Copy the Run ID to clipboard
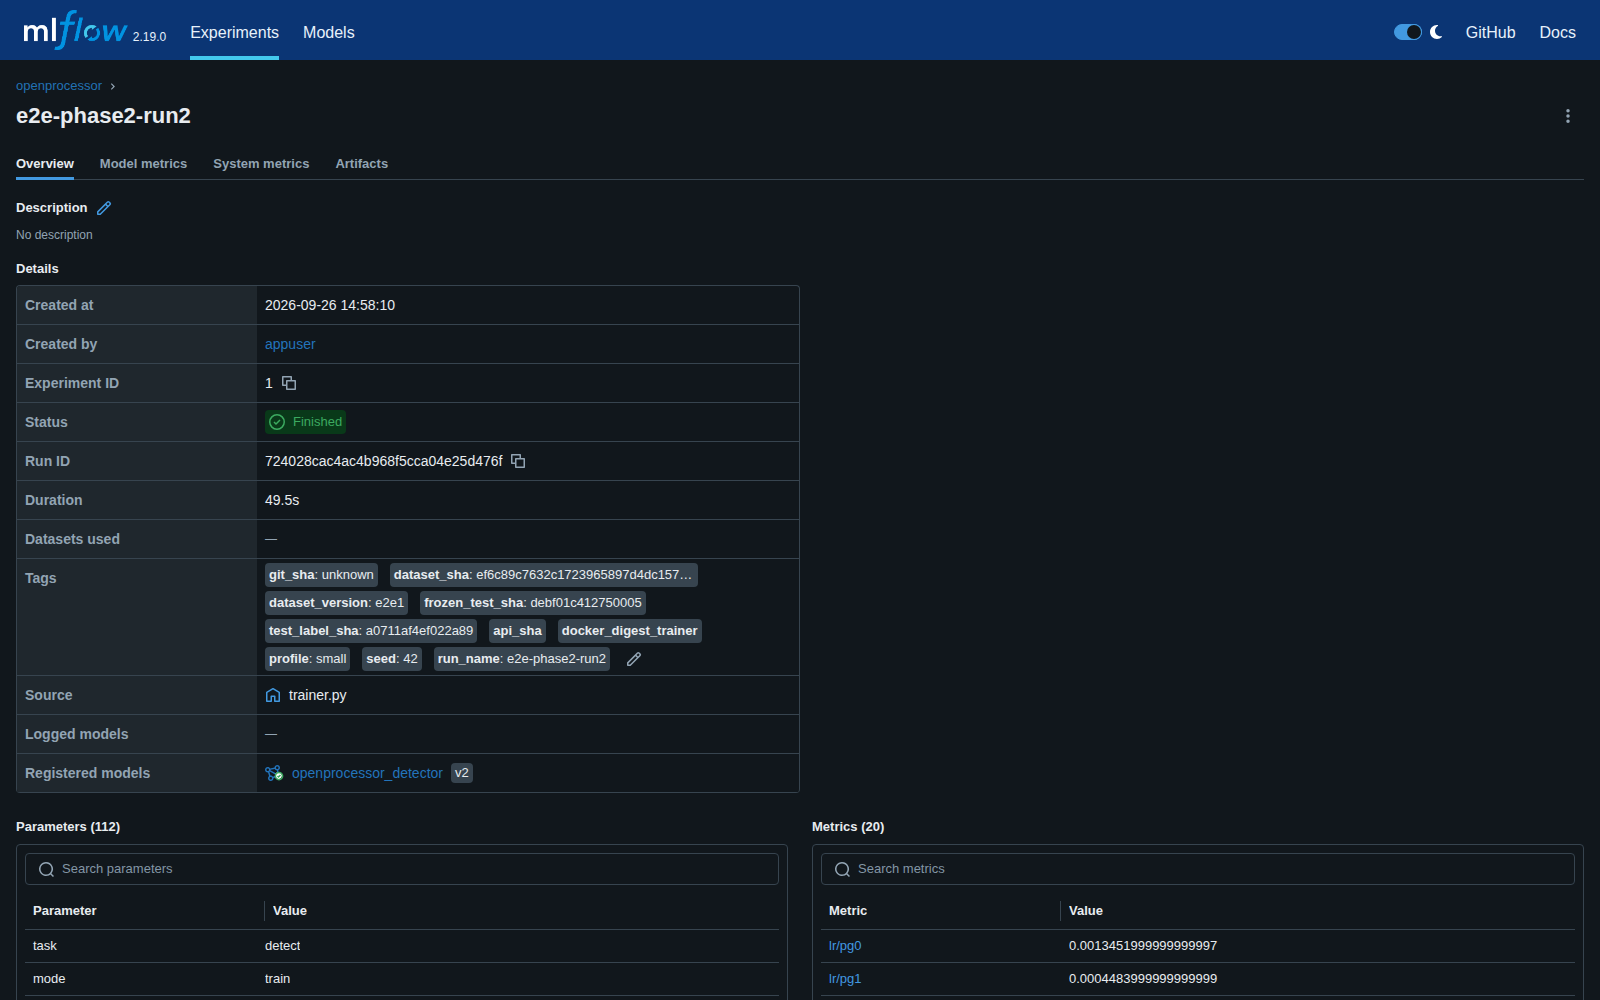The height and width of the screenshot is (1000, 1600). pos(518,461)
